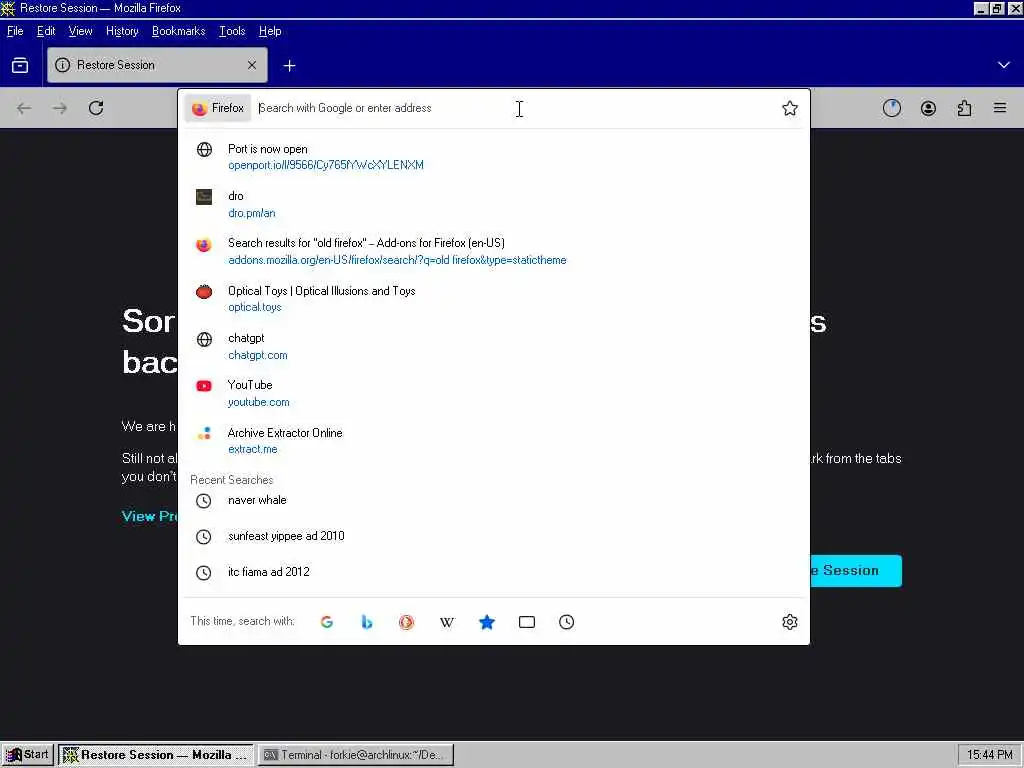Choose the YouTube suggestion
The height and width of the screenshot is (768, 1024).
tap(494, 393)
